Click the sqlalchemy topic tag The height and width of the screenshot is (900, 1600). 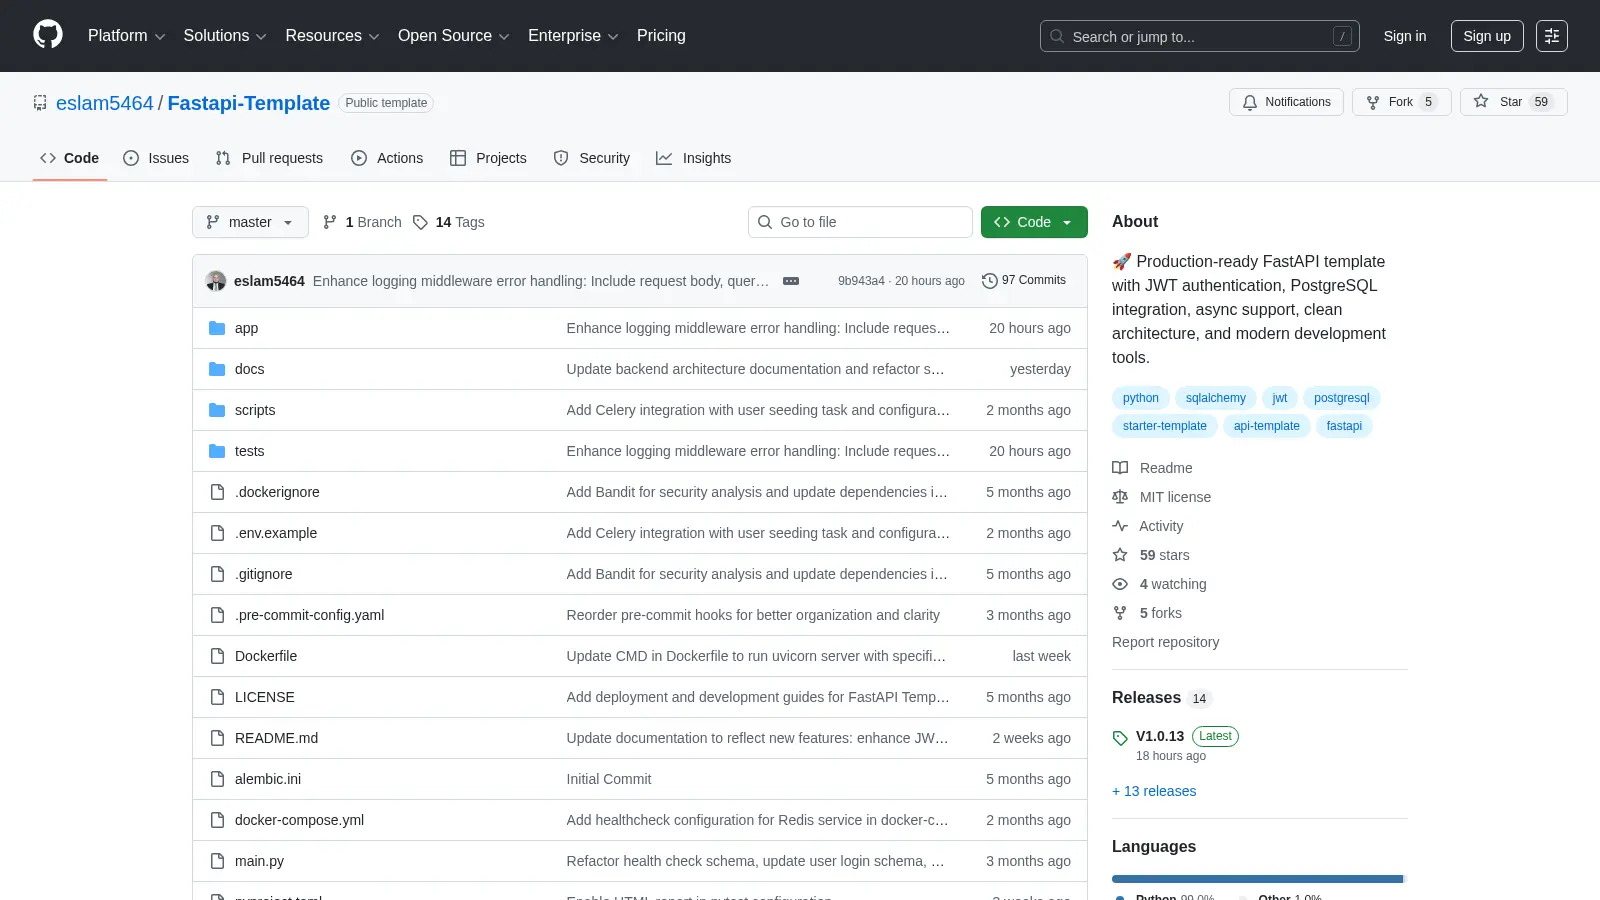pos(1216,398)
